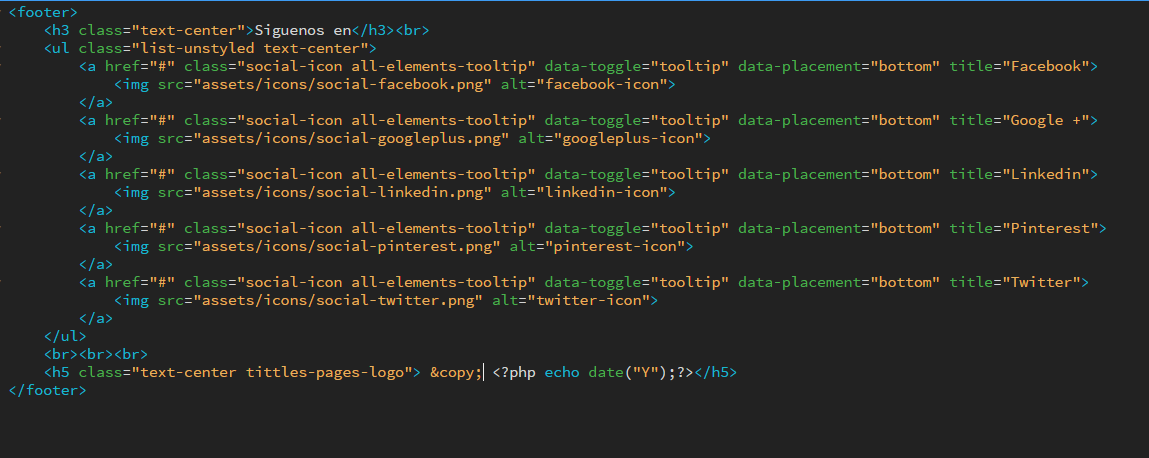The width and height of the screenshot is (1149, 458).
Task: Click the closing footer tag
Action: coord(48,391)
